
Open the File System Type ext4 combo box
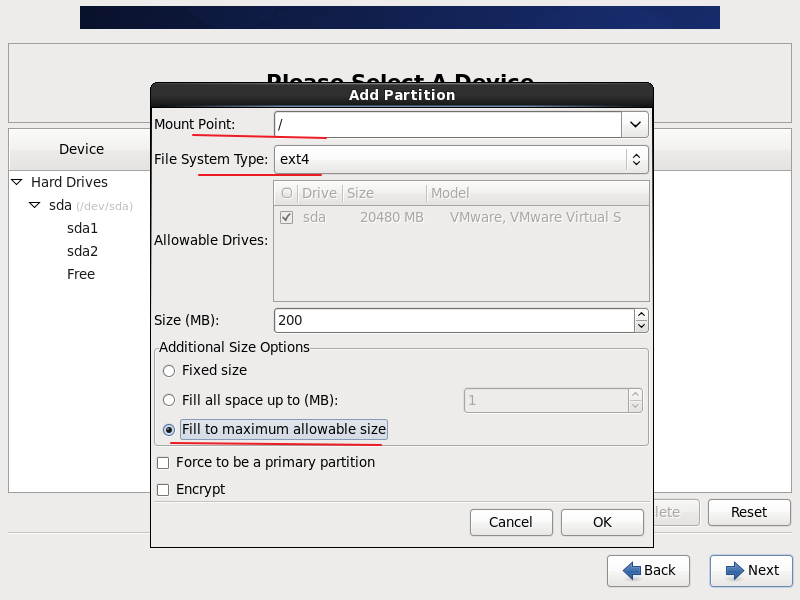click(x=461, y=159)
